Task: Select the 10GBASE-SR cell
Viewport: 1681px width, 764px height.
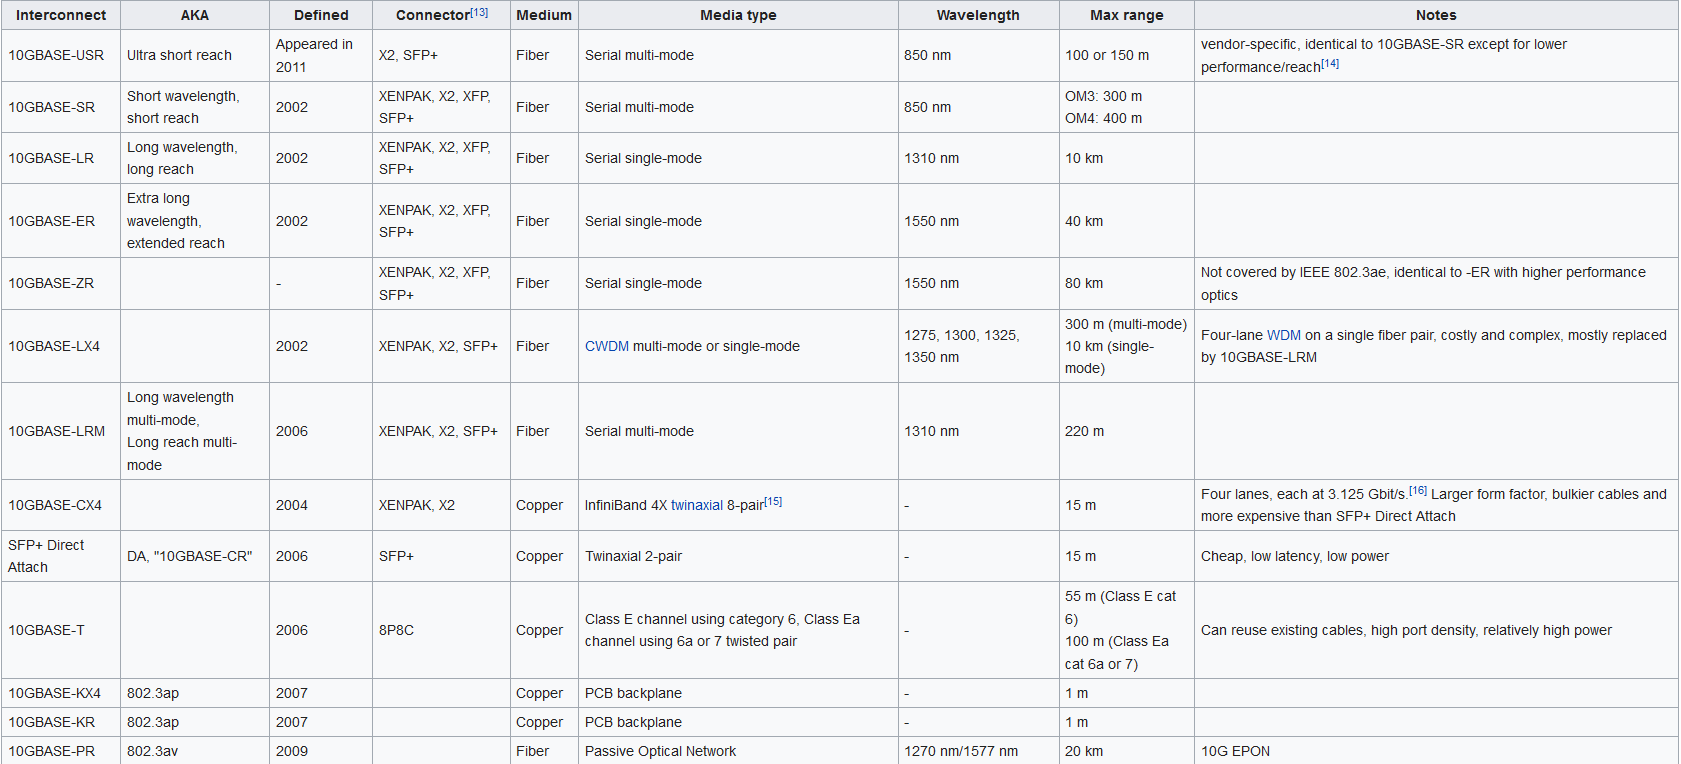Action: click(x=61, y=107)
